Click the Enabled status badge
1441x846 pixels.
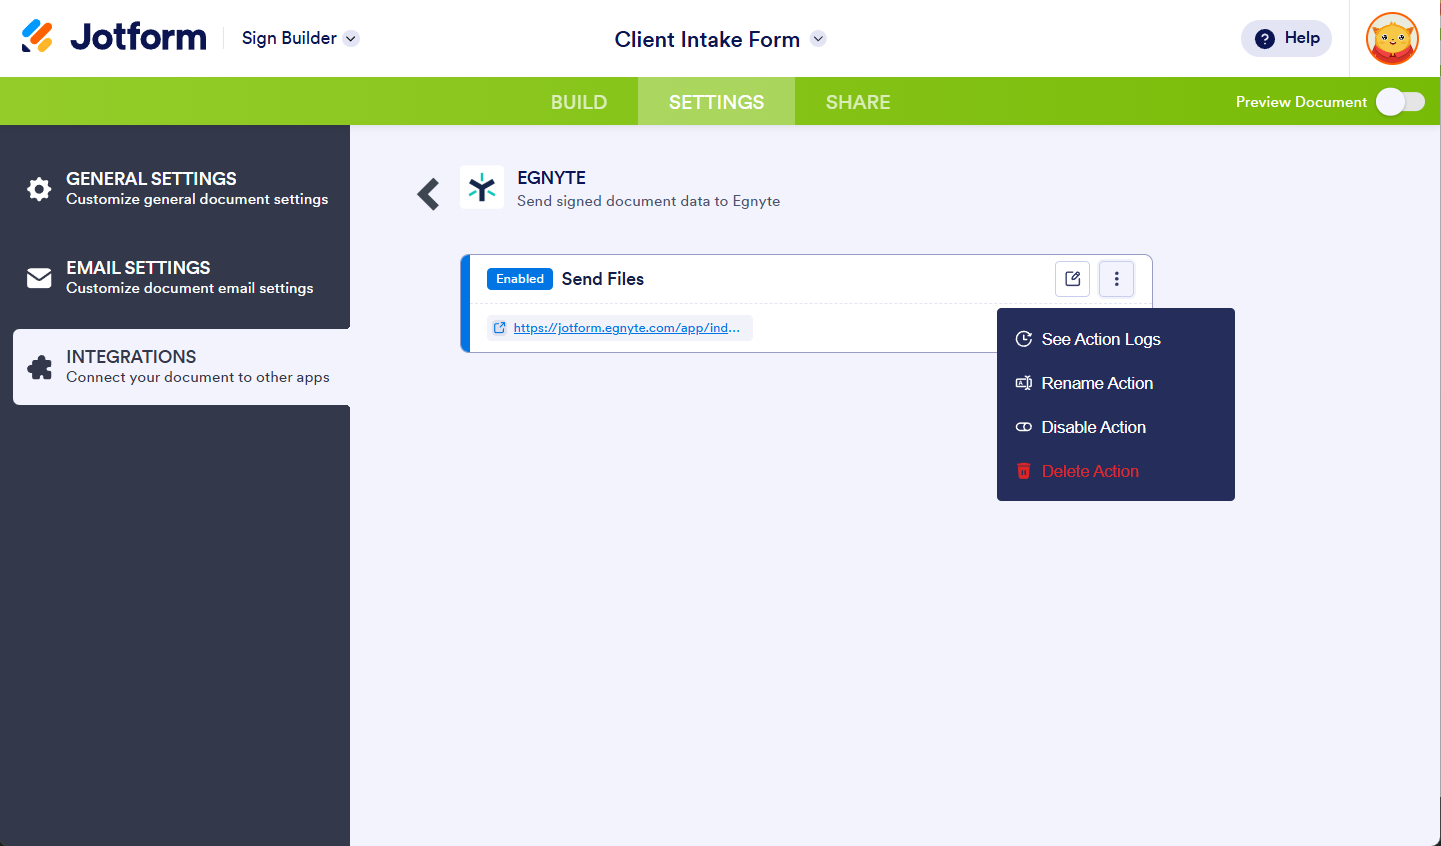[x=520, y=279]
